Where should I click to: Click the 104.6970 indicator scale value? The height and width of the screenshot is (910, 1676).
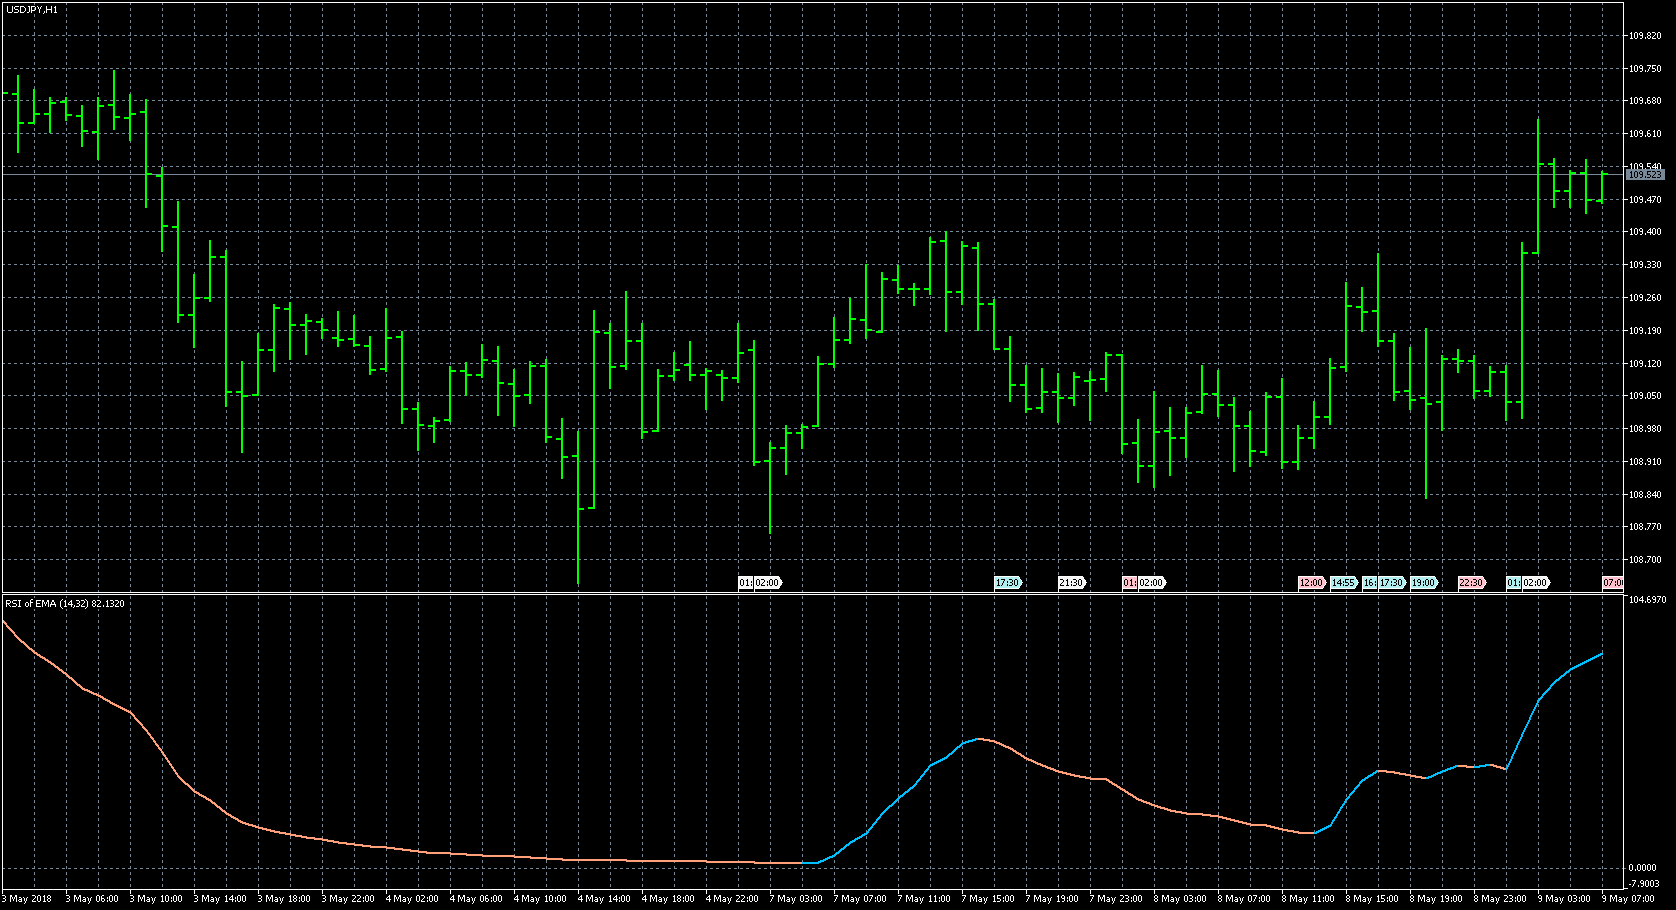[x=1647, y=600]
